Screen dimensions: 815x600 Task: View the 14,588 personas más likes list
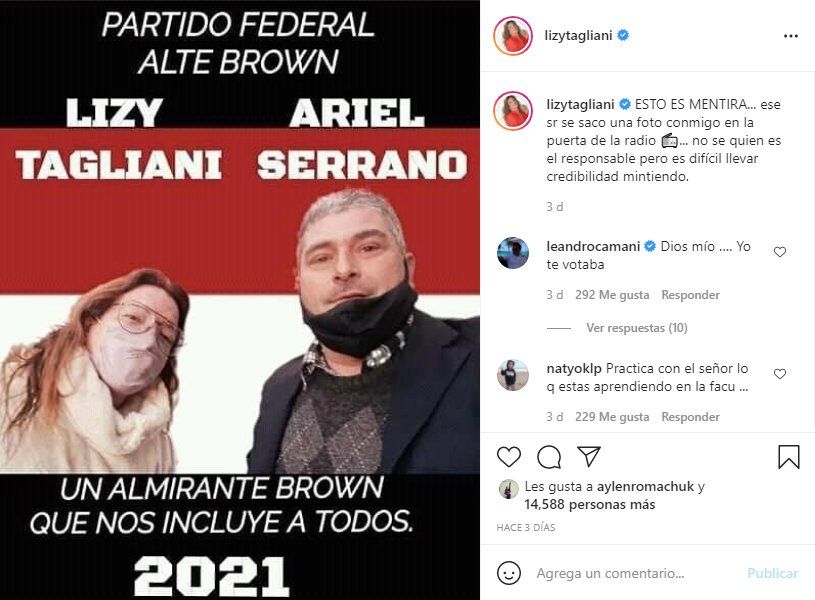pyautogui.click(x=589, y=504)
